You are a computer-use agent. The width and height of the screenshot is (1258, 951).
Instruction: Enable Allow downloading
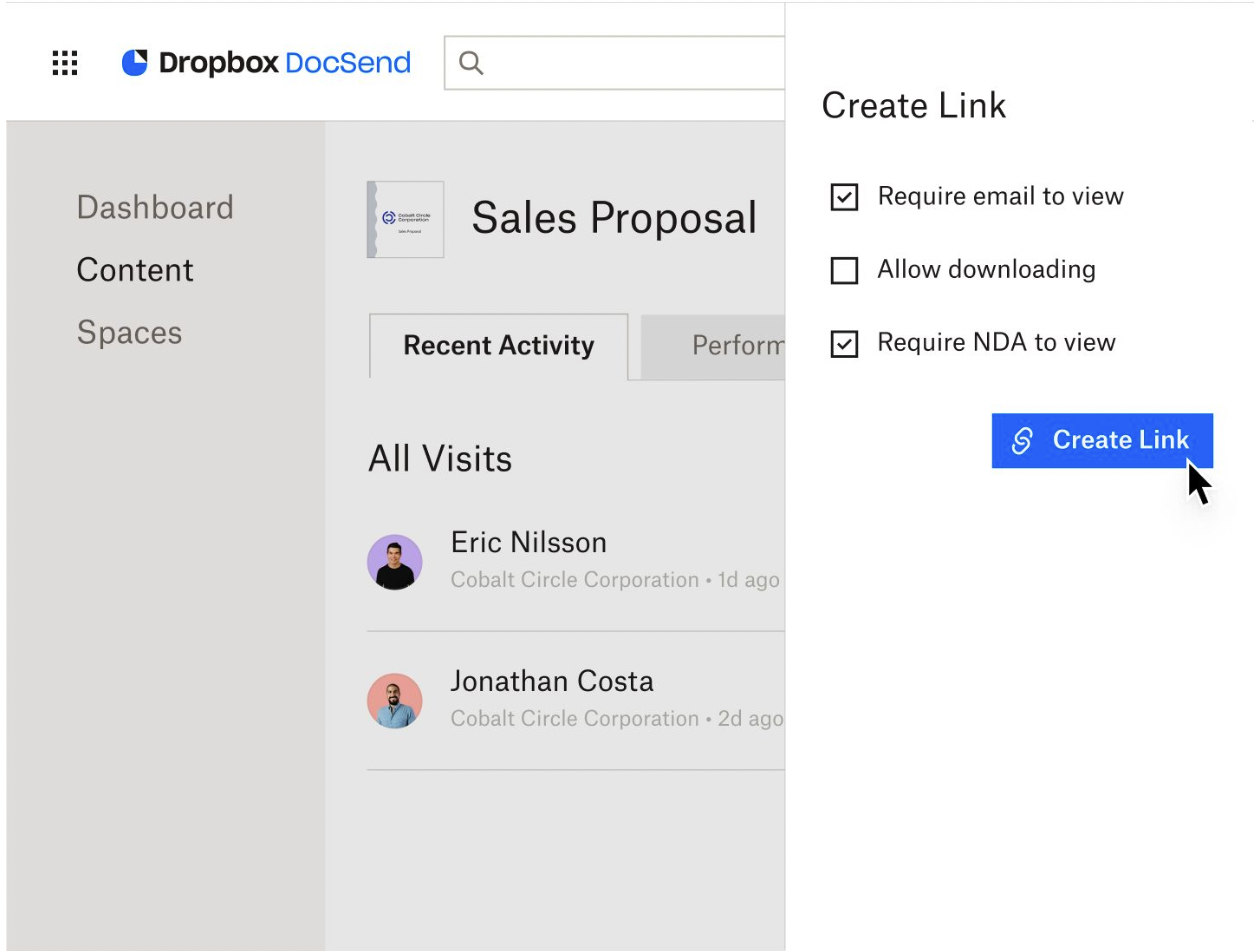coord(843,269)
